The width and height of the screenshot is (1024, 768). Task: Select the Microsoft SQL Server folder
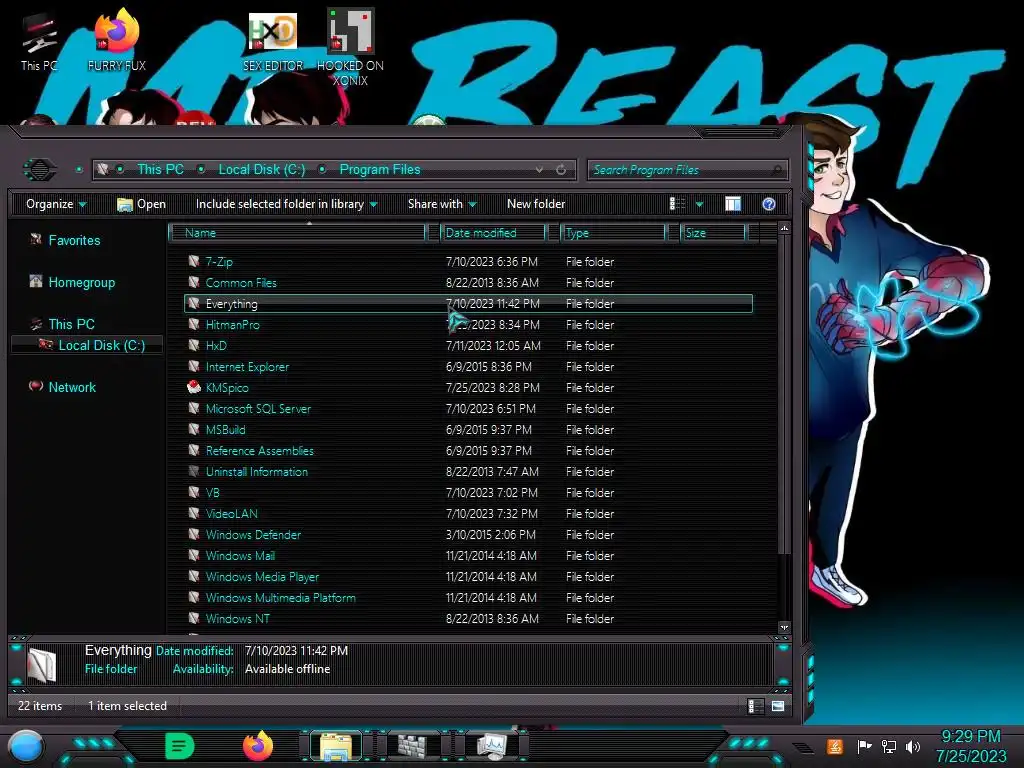(x=258, y=409)
